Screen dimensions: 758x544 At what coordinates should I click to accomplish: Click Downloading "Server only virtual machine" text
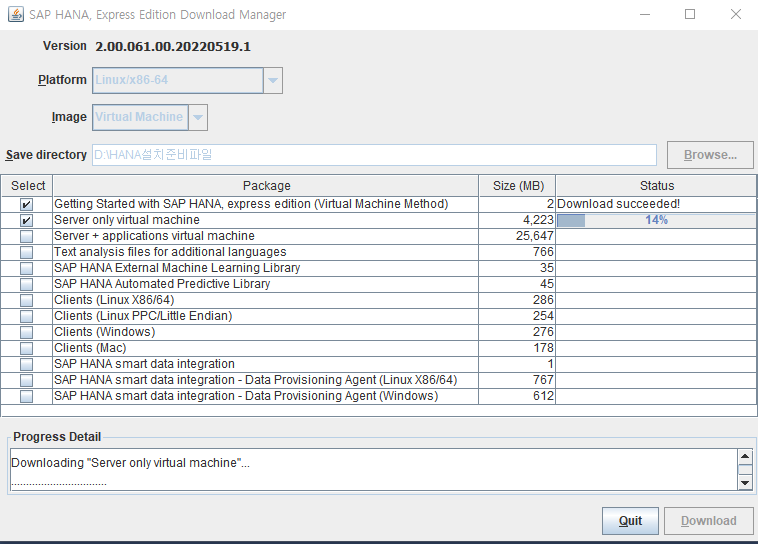click(x=130, y=463)
